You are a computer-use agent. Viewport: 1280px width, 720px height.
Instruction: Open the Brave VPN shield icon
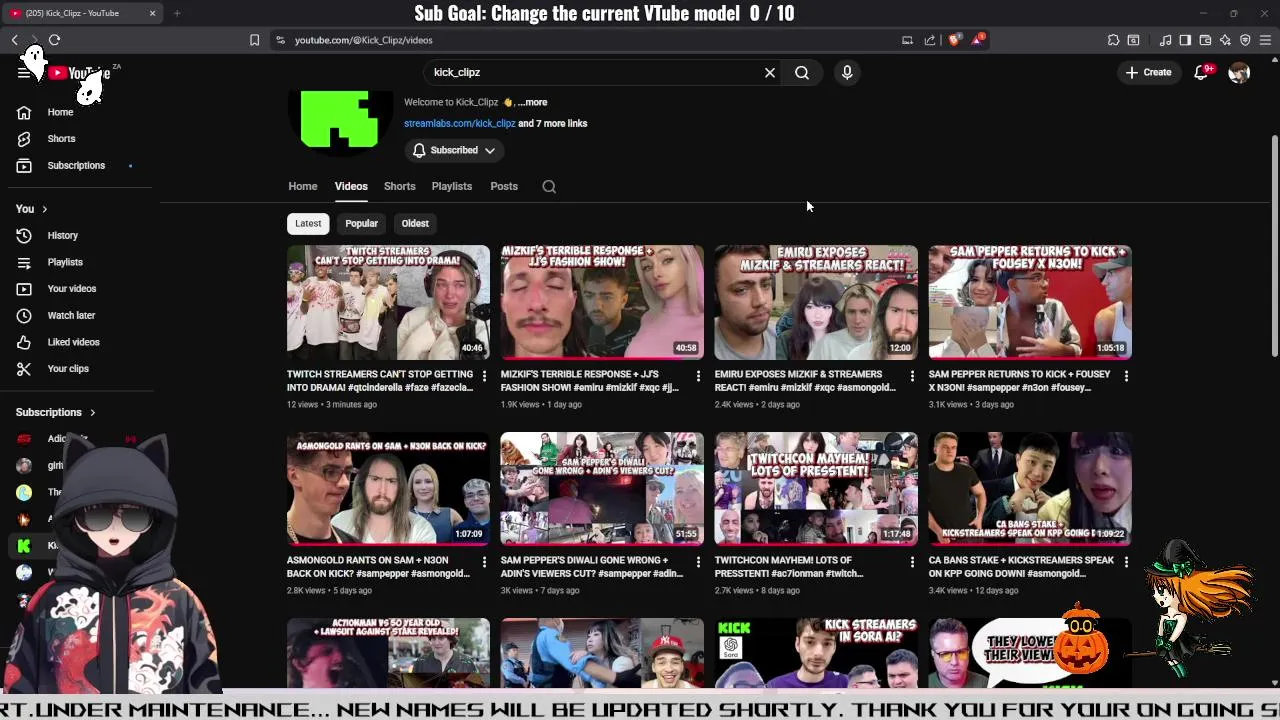click(1245, 40)
